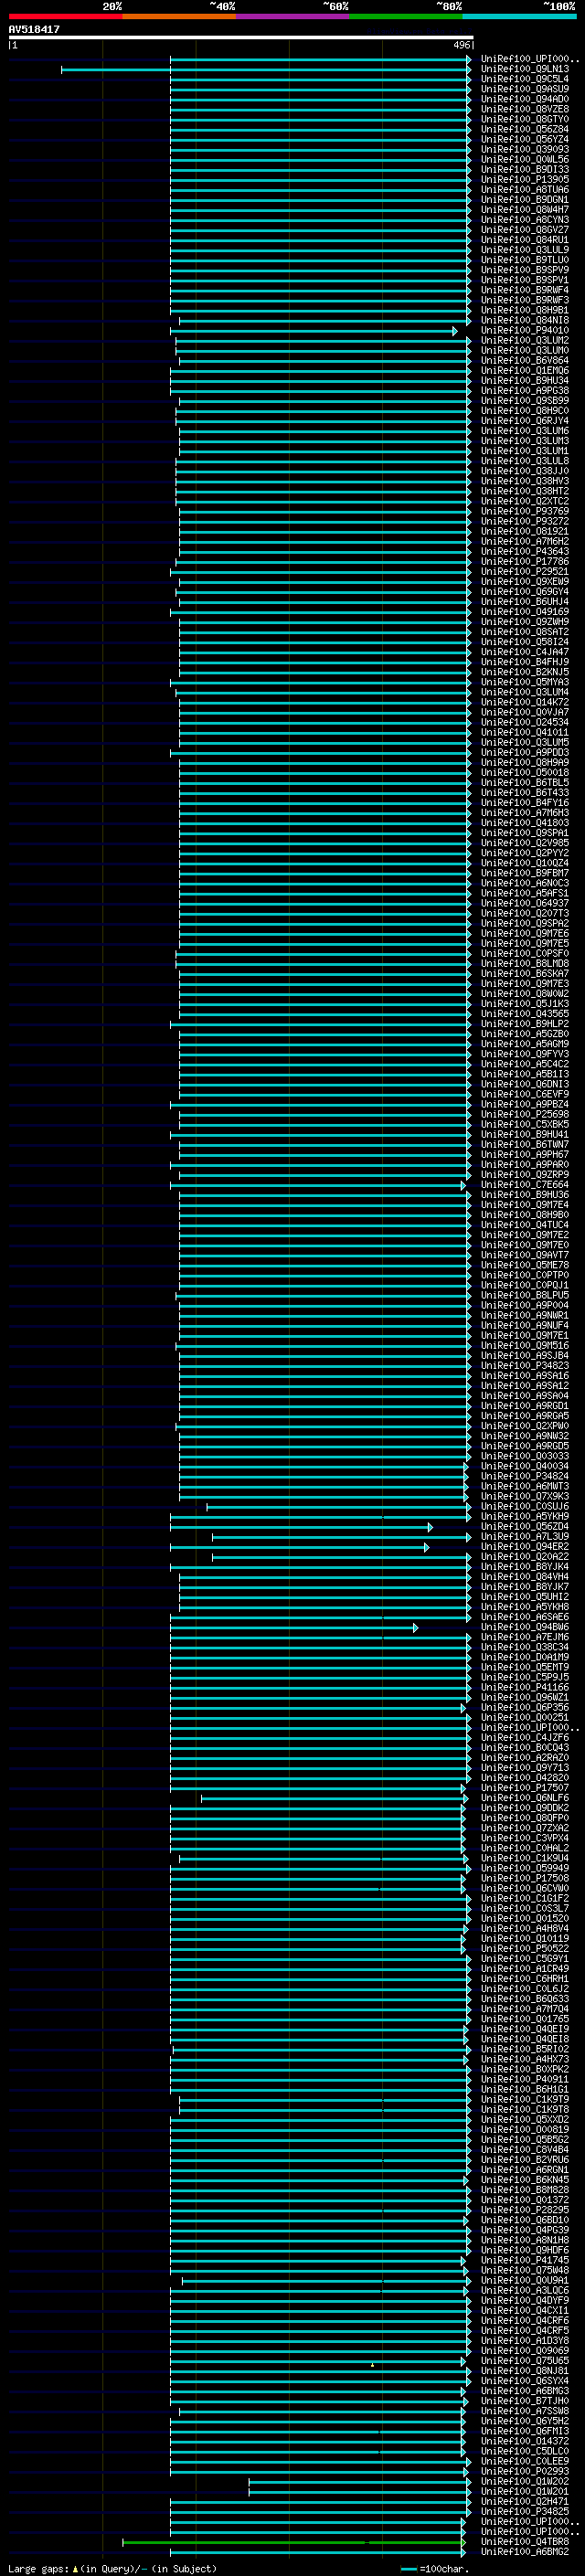Select hit label UniRef100_Q94AD0
The image size is (585, 2576).
coord(525,99)
